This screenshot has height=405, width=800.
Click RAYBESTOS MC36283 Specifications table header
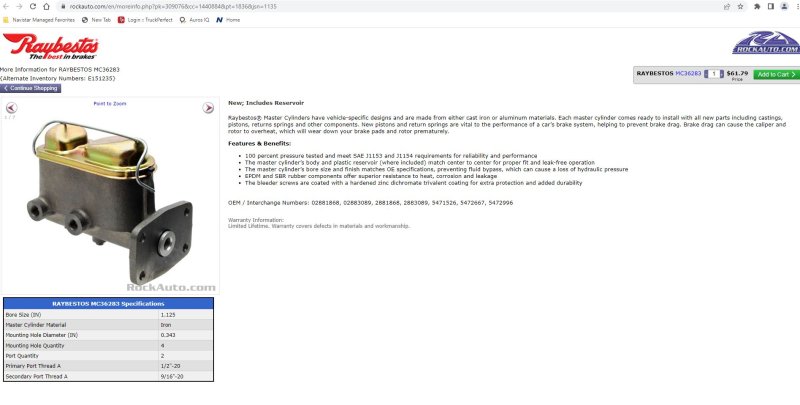(x=108, y=303)
